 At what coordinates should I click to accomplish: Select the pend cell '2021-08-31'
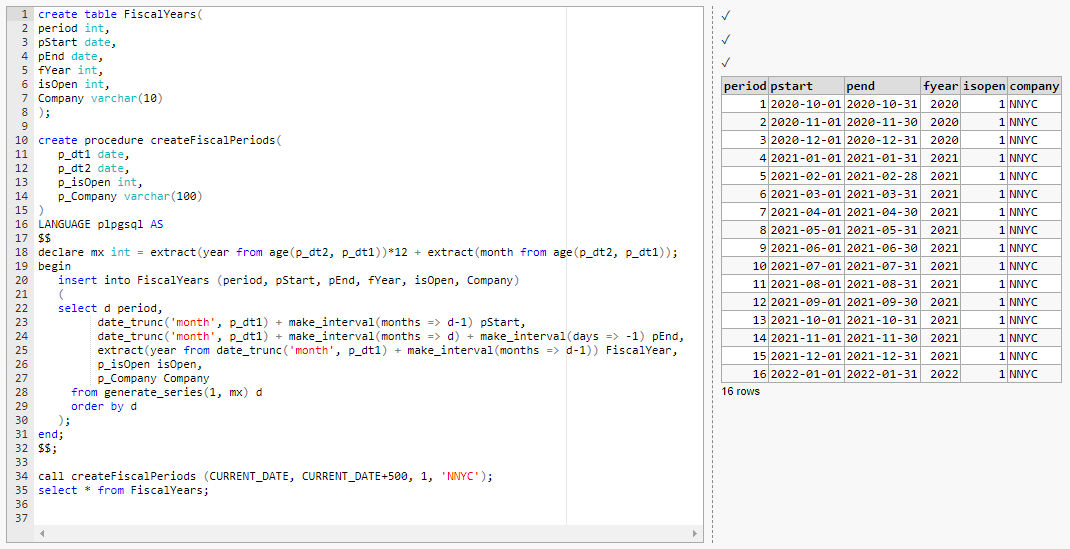(882, 284)
